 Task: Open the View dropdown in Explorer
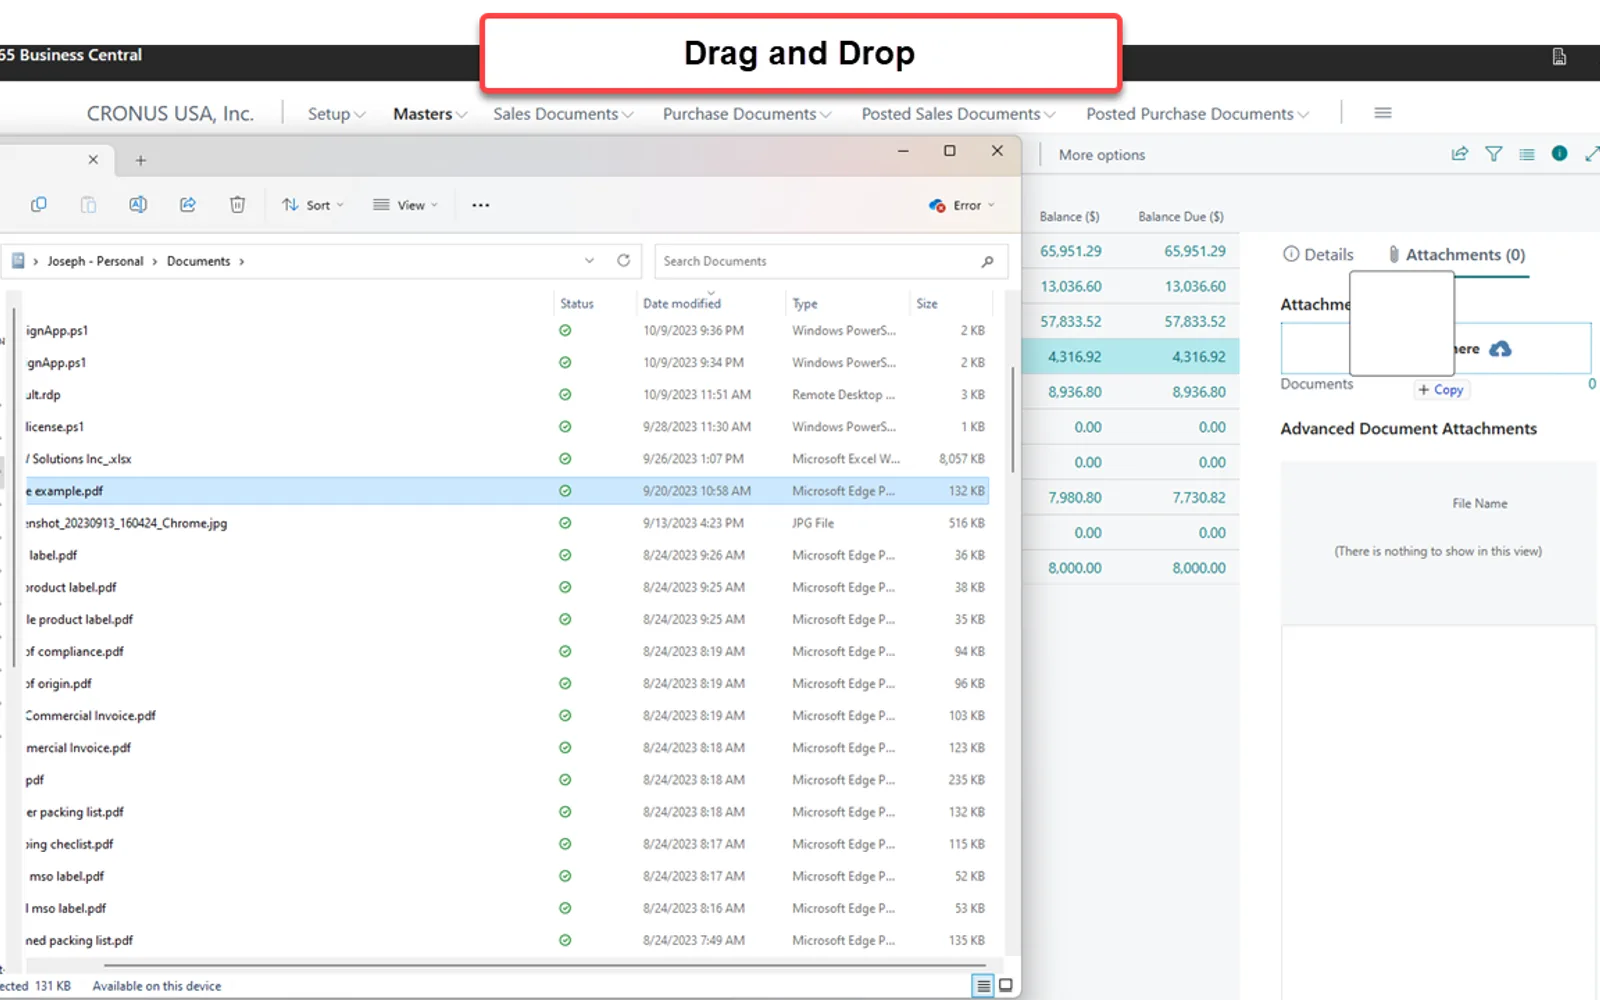(x=405, y=205)
